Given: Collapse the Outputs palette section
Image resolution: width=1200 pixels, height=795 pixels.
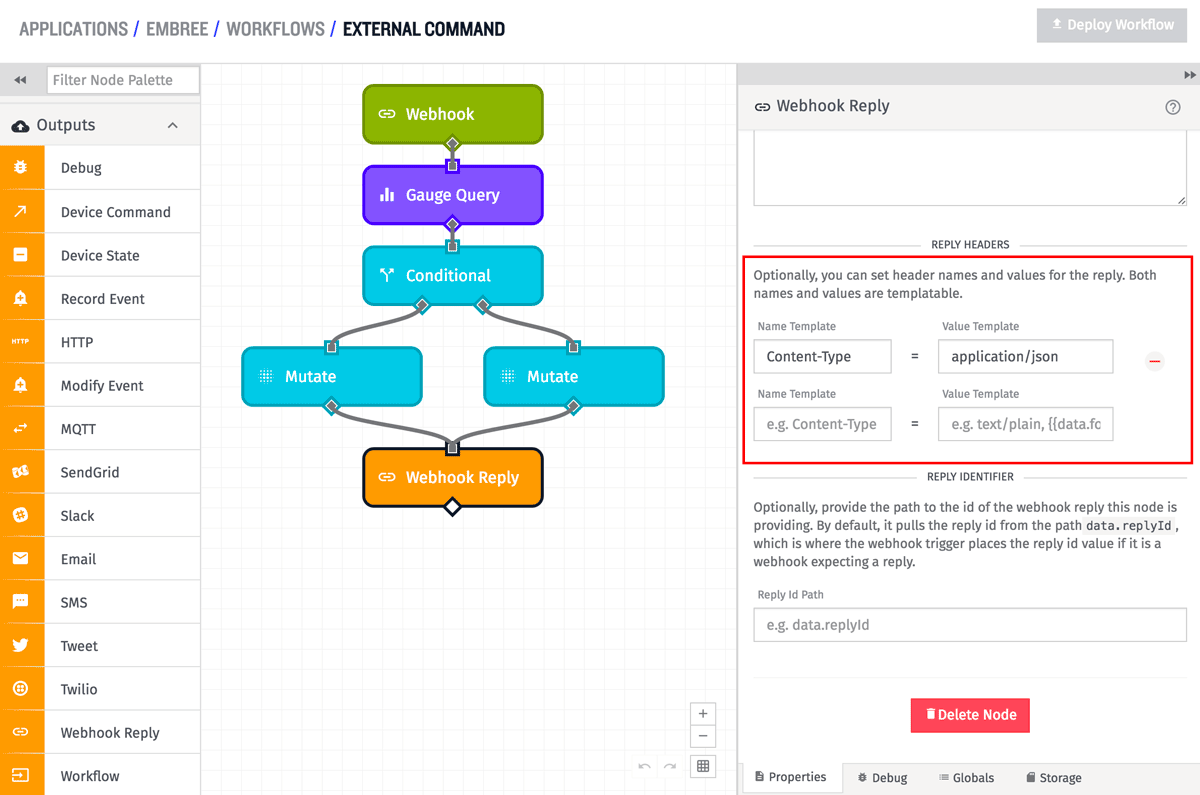Looking at the screenshot, I should coord(172,125).
